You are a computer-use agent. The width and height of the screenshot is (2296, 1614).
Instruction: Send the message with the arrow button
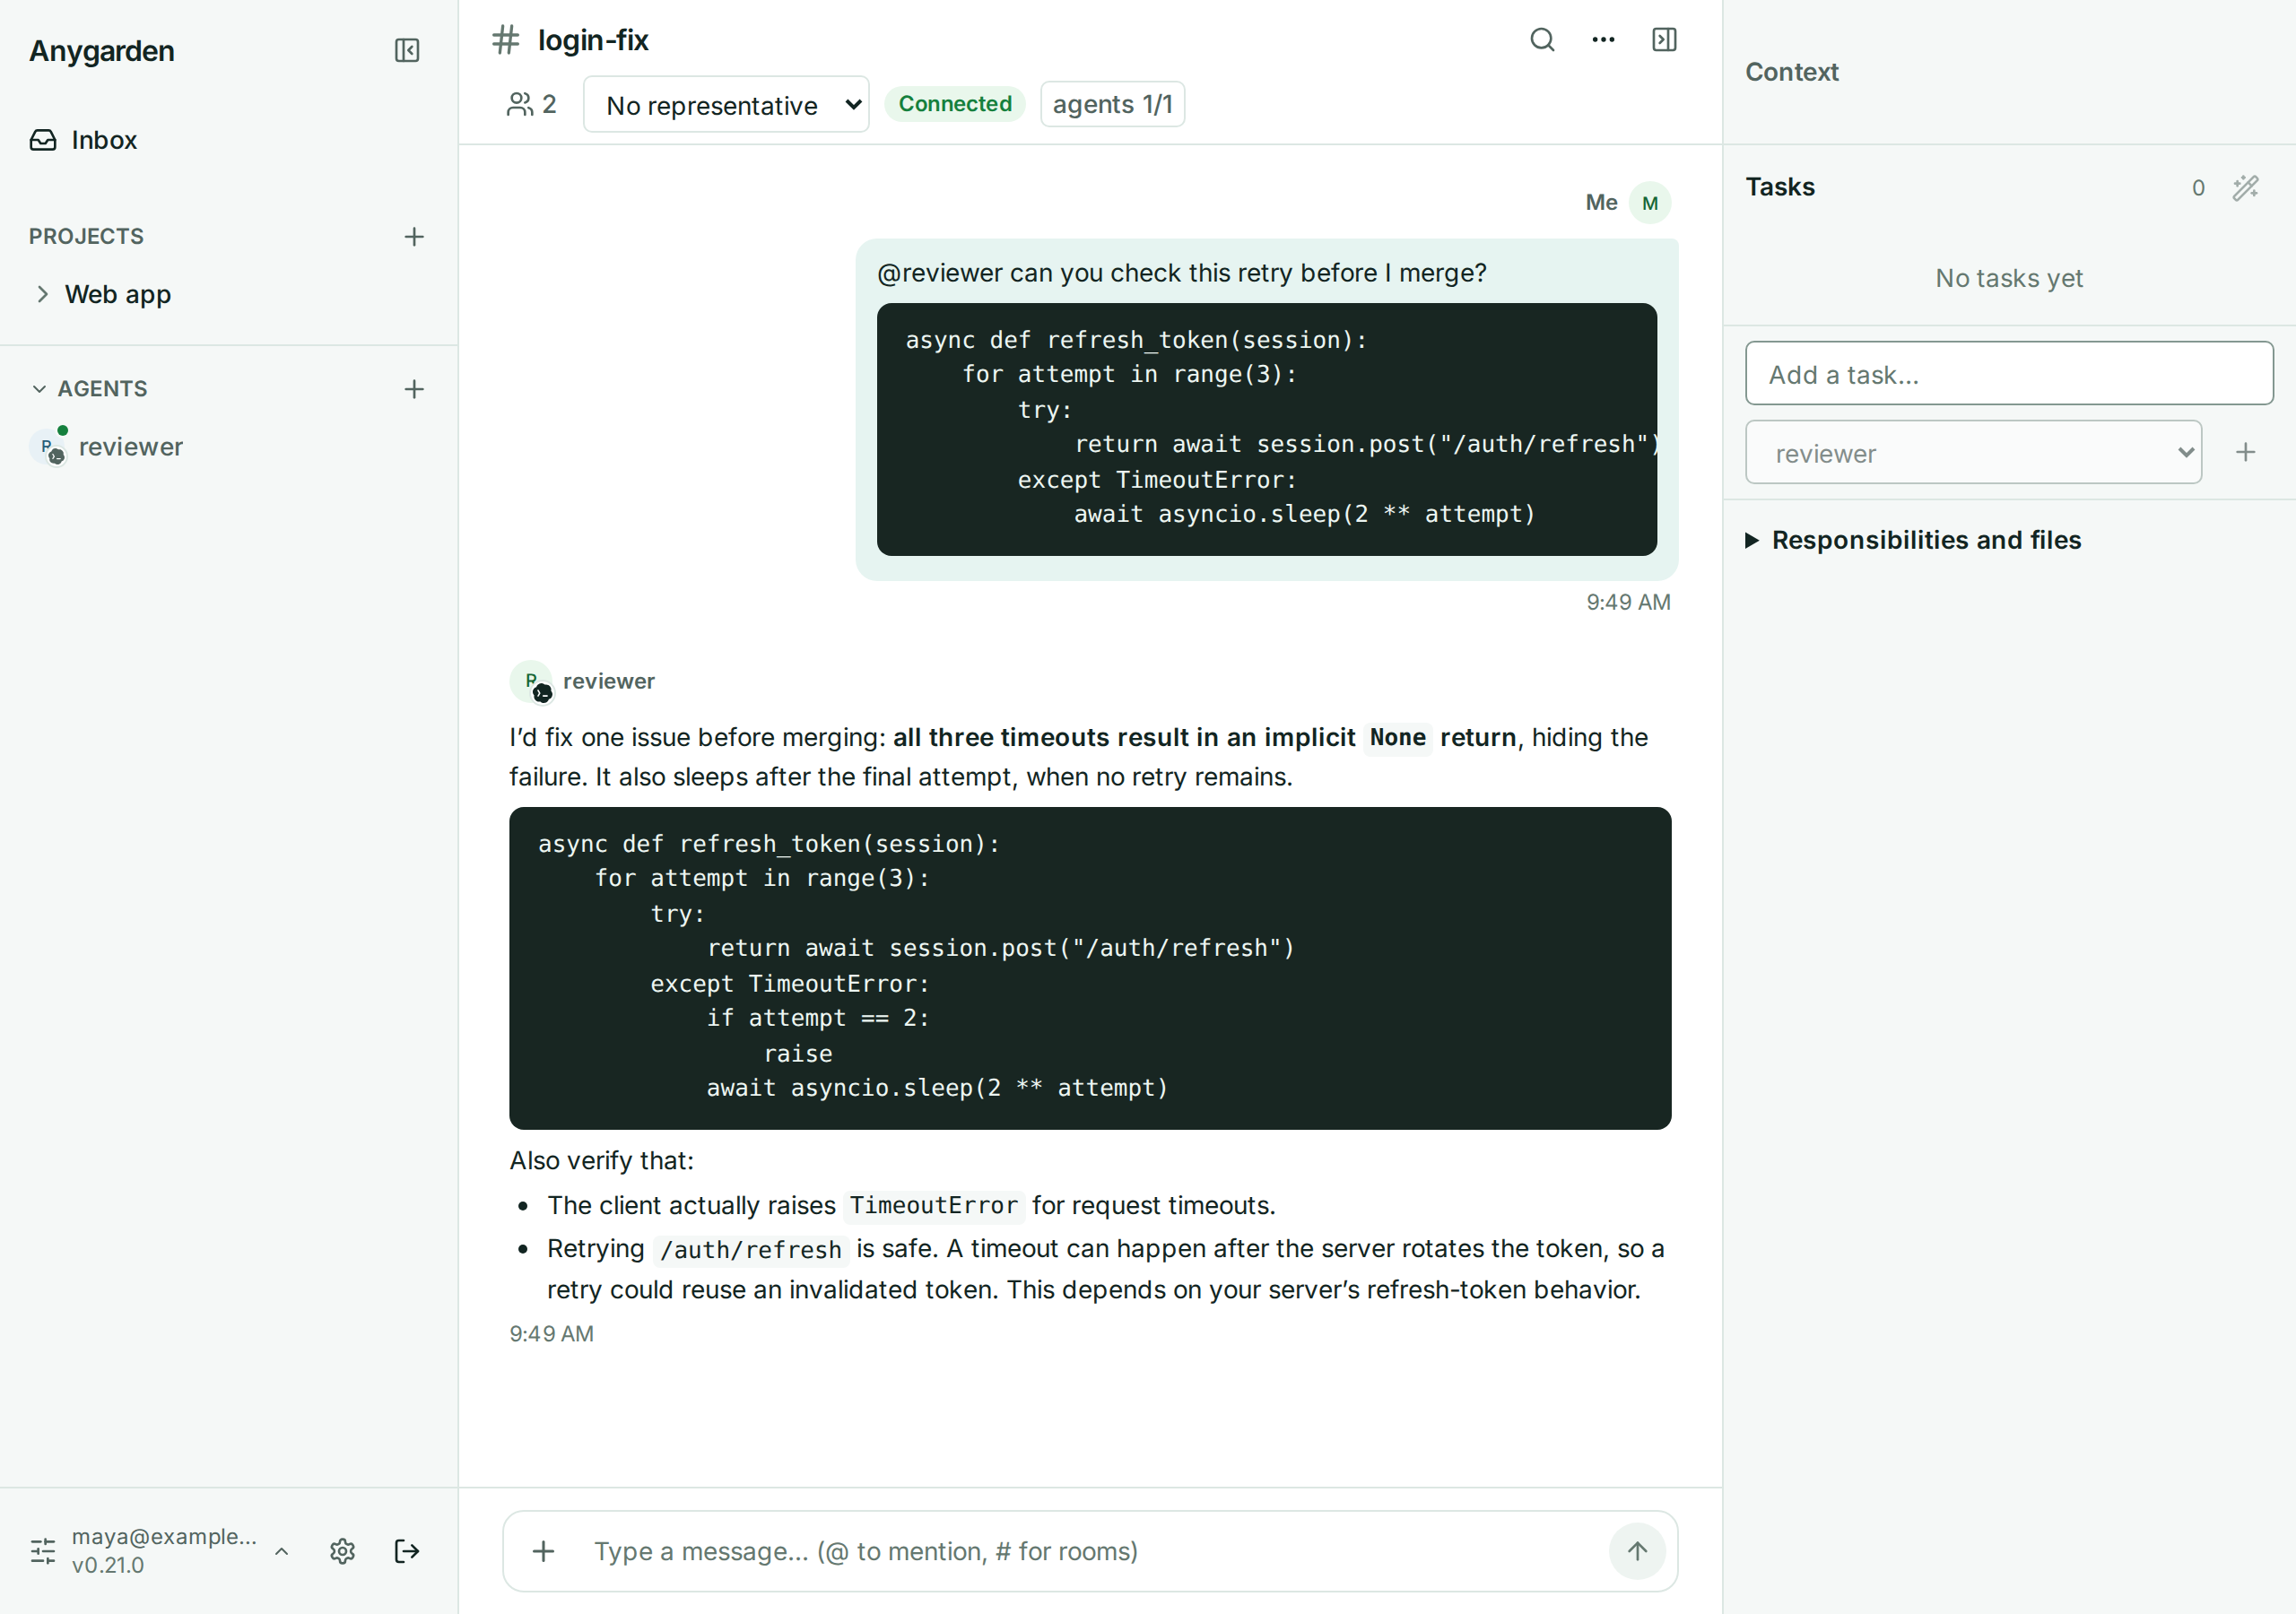1636,1550
